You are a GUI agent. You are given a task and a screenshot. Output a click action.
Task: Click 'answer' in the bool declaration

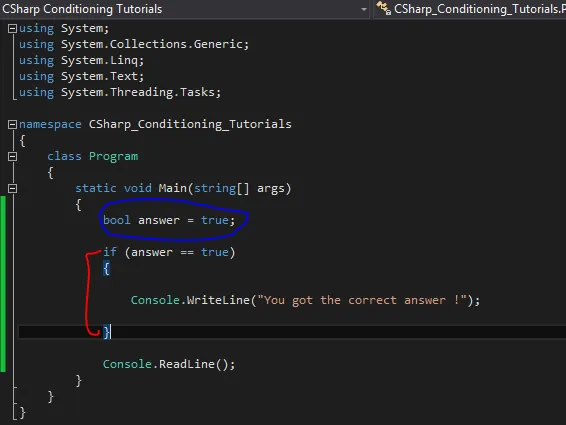tap(158, 221)
